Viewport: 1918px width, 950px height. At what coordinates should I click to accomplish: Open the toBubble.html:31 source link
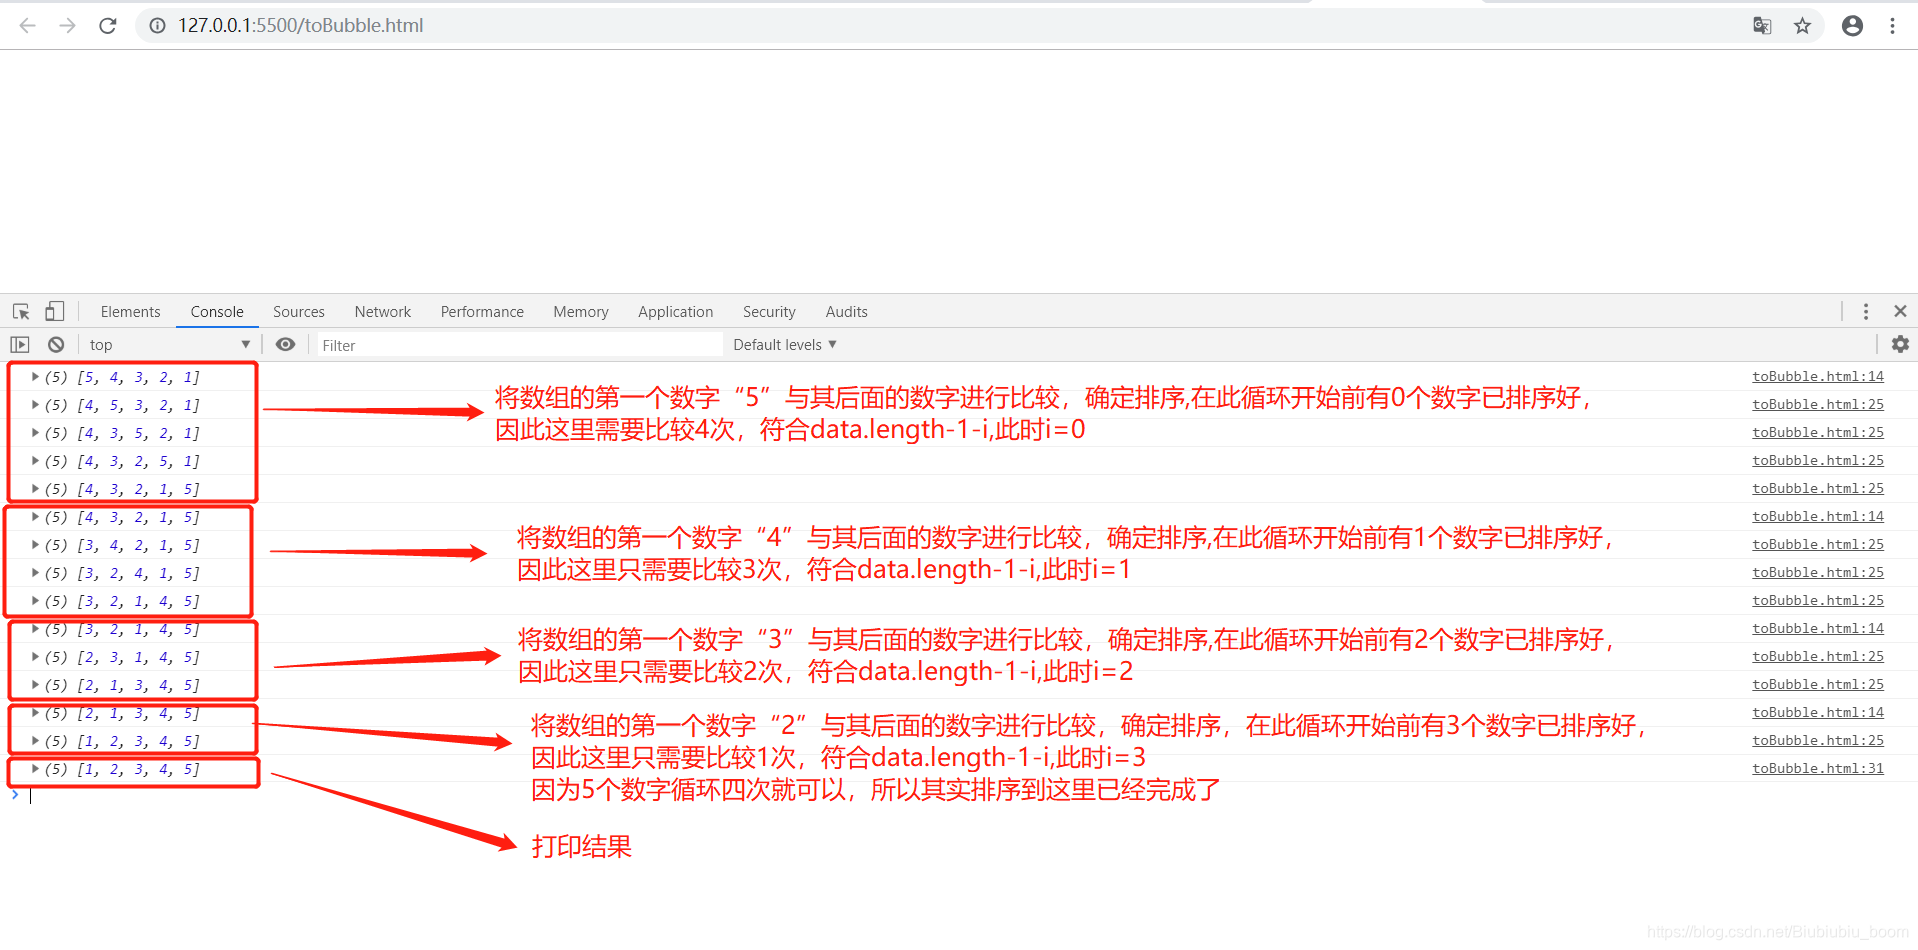click(1818, 769)
